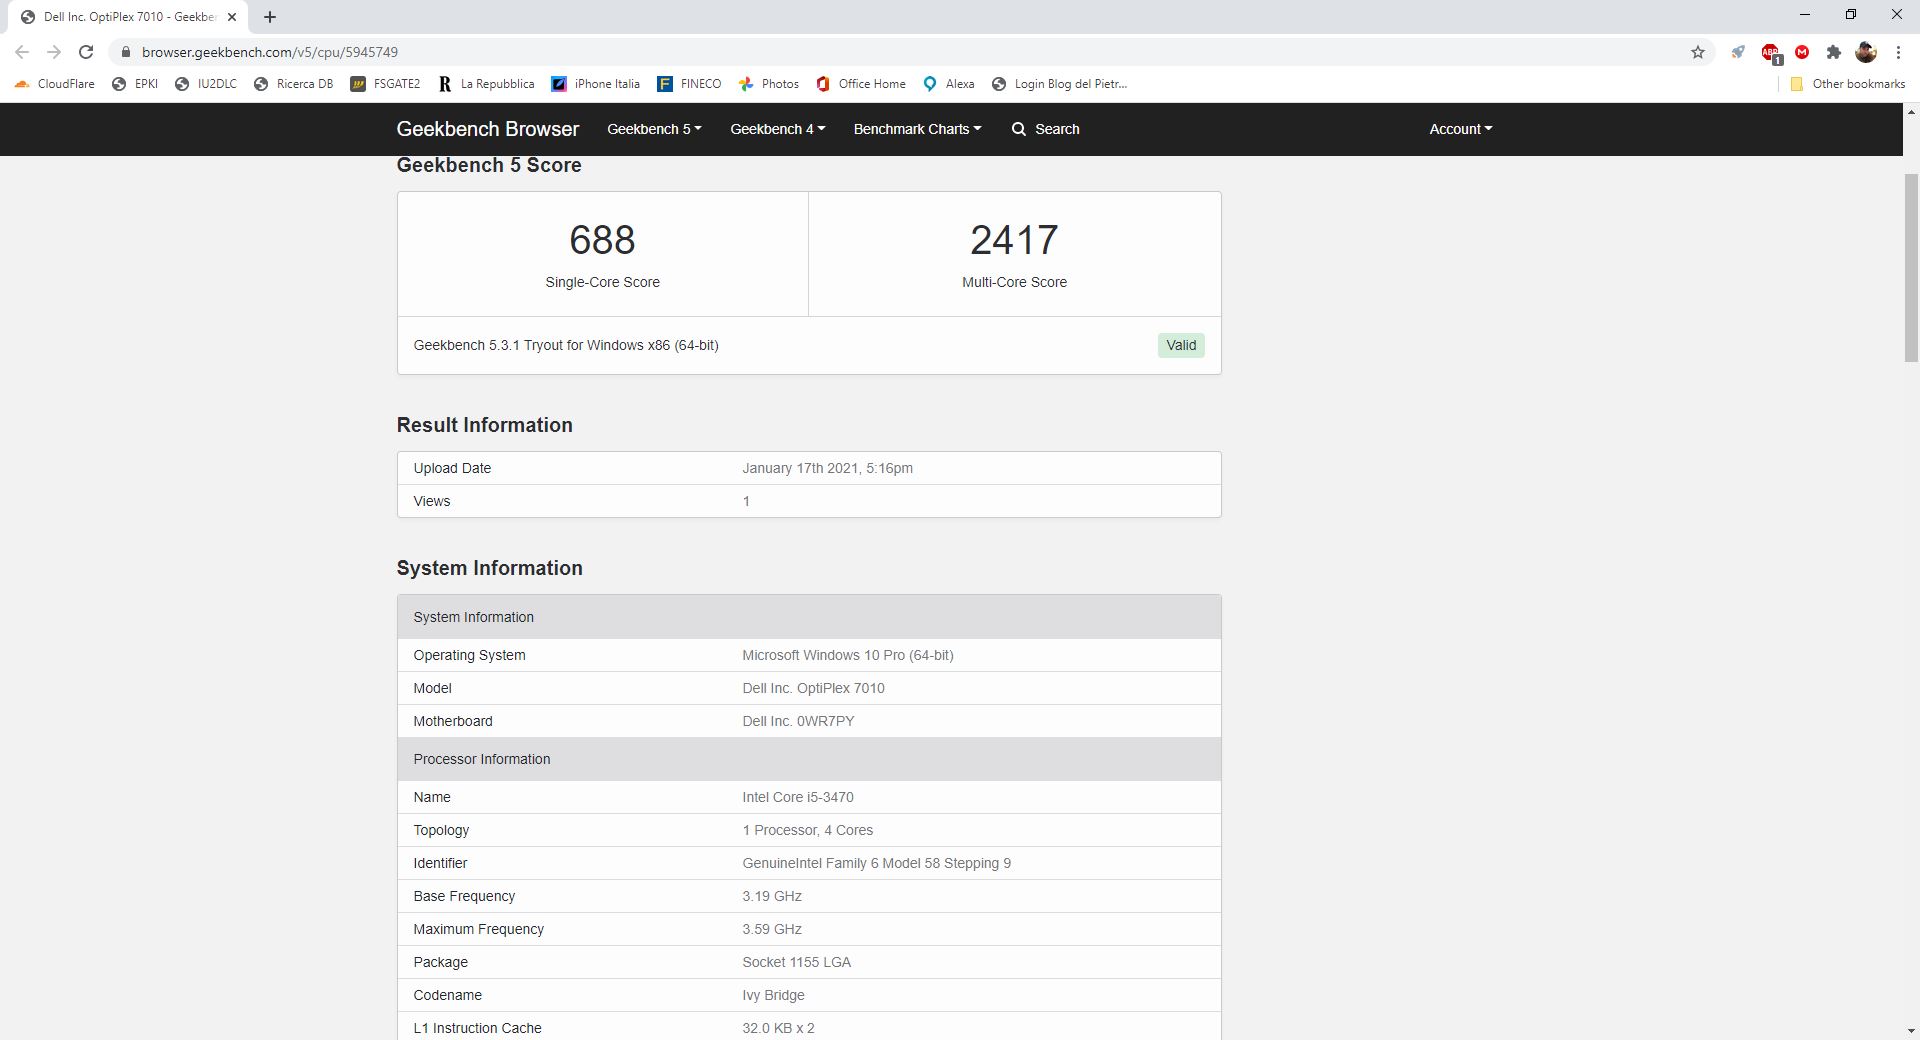Open the La Repubblica bookmark
This screenshot has height=1040, width=1920.
coord(486,84)
